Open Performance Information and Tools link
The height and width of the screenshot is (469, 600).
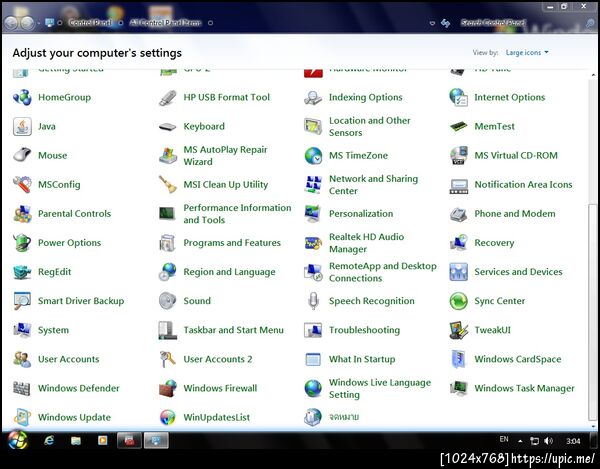coord(237,214)
